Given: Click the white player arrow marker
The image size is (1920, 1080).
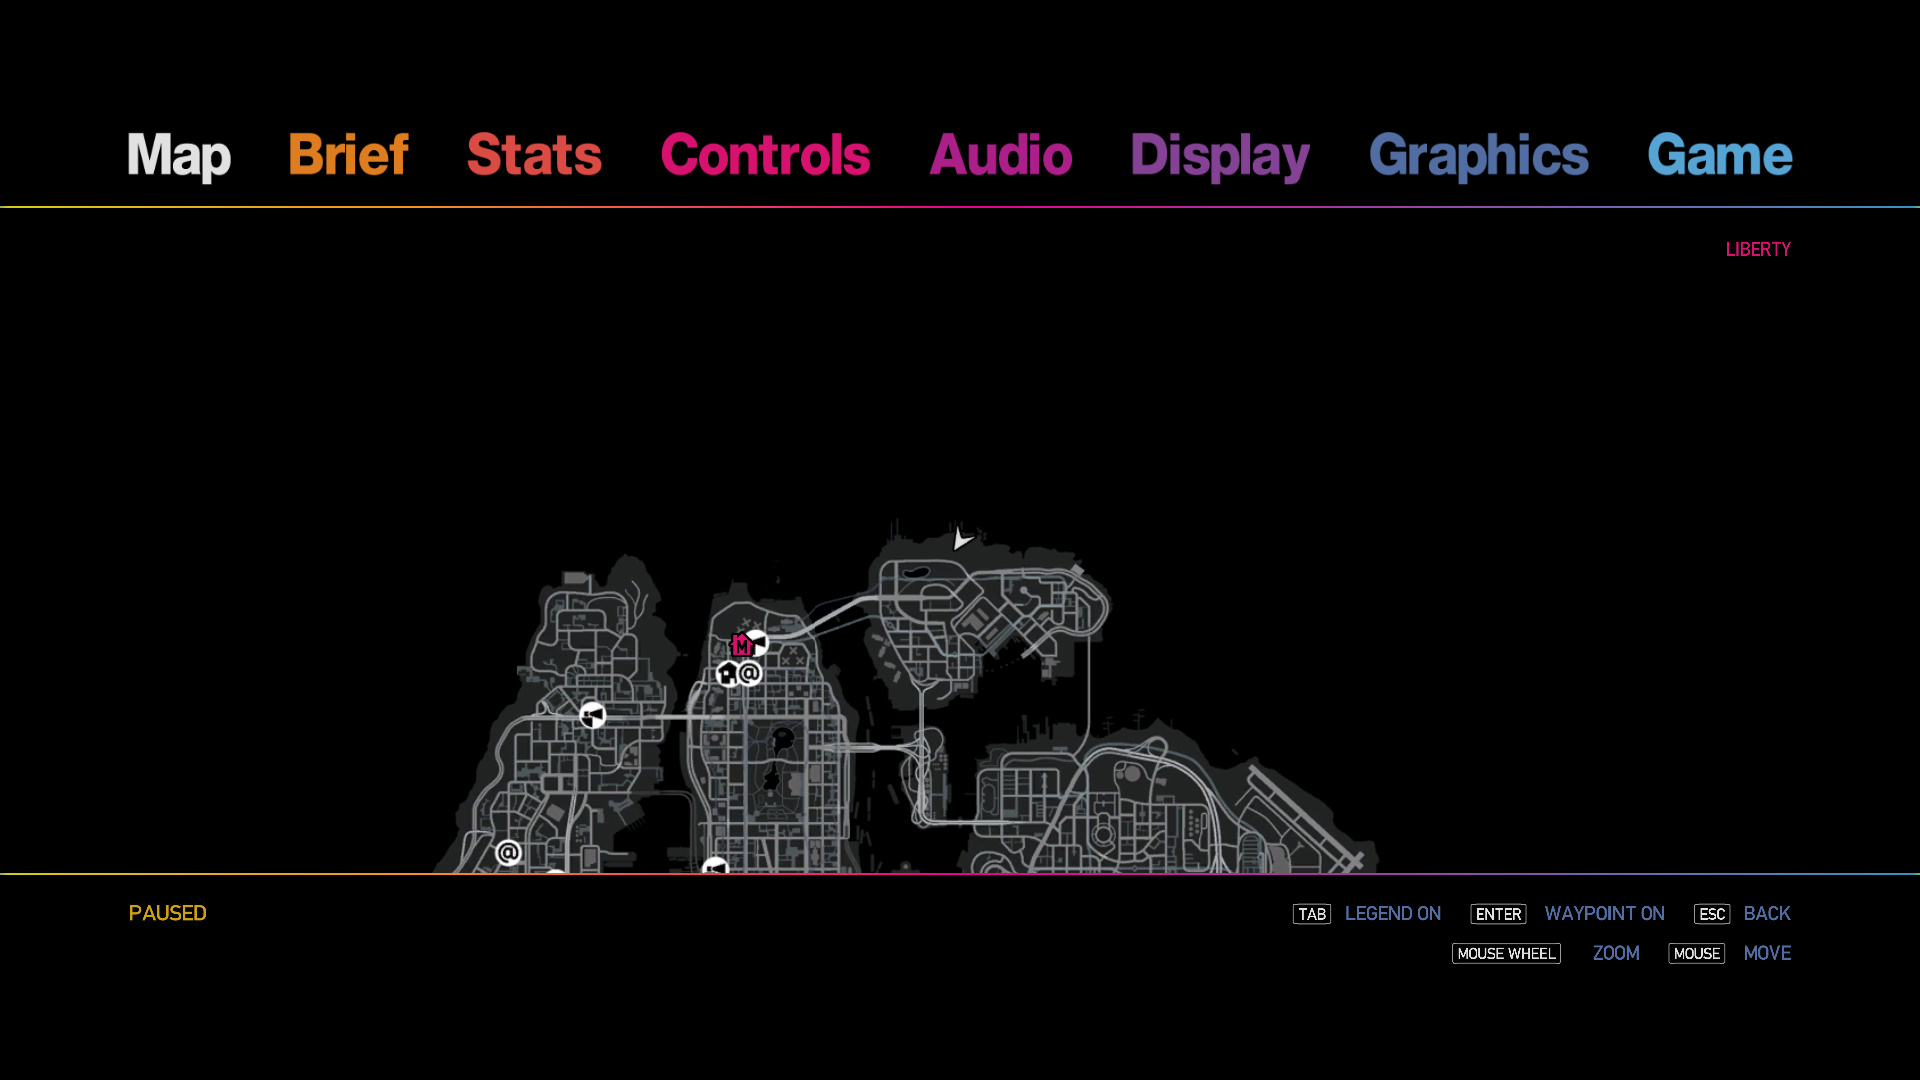Looking at the screenshot, I should (x=961, y=539).
